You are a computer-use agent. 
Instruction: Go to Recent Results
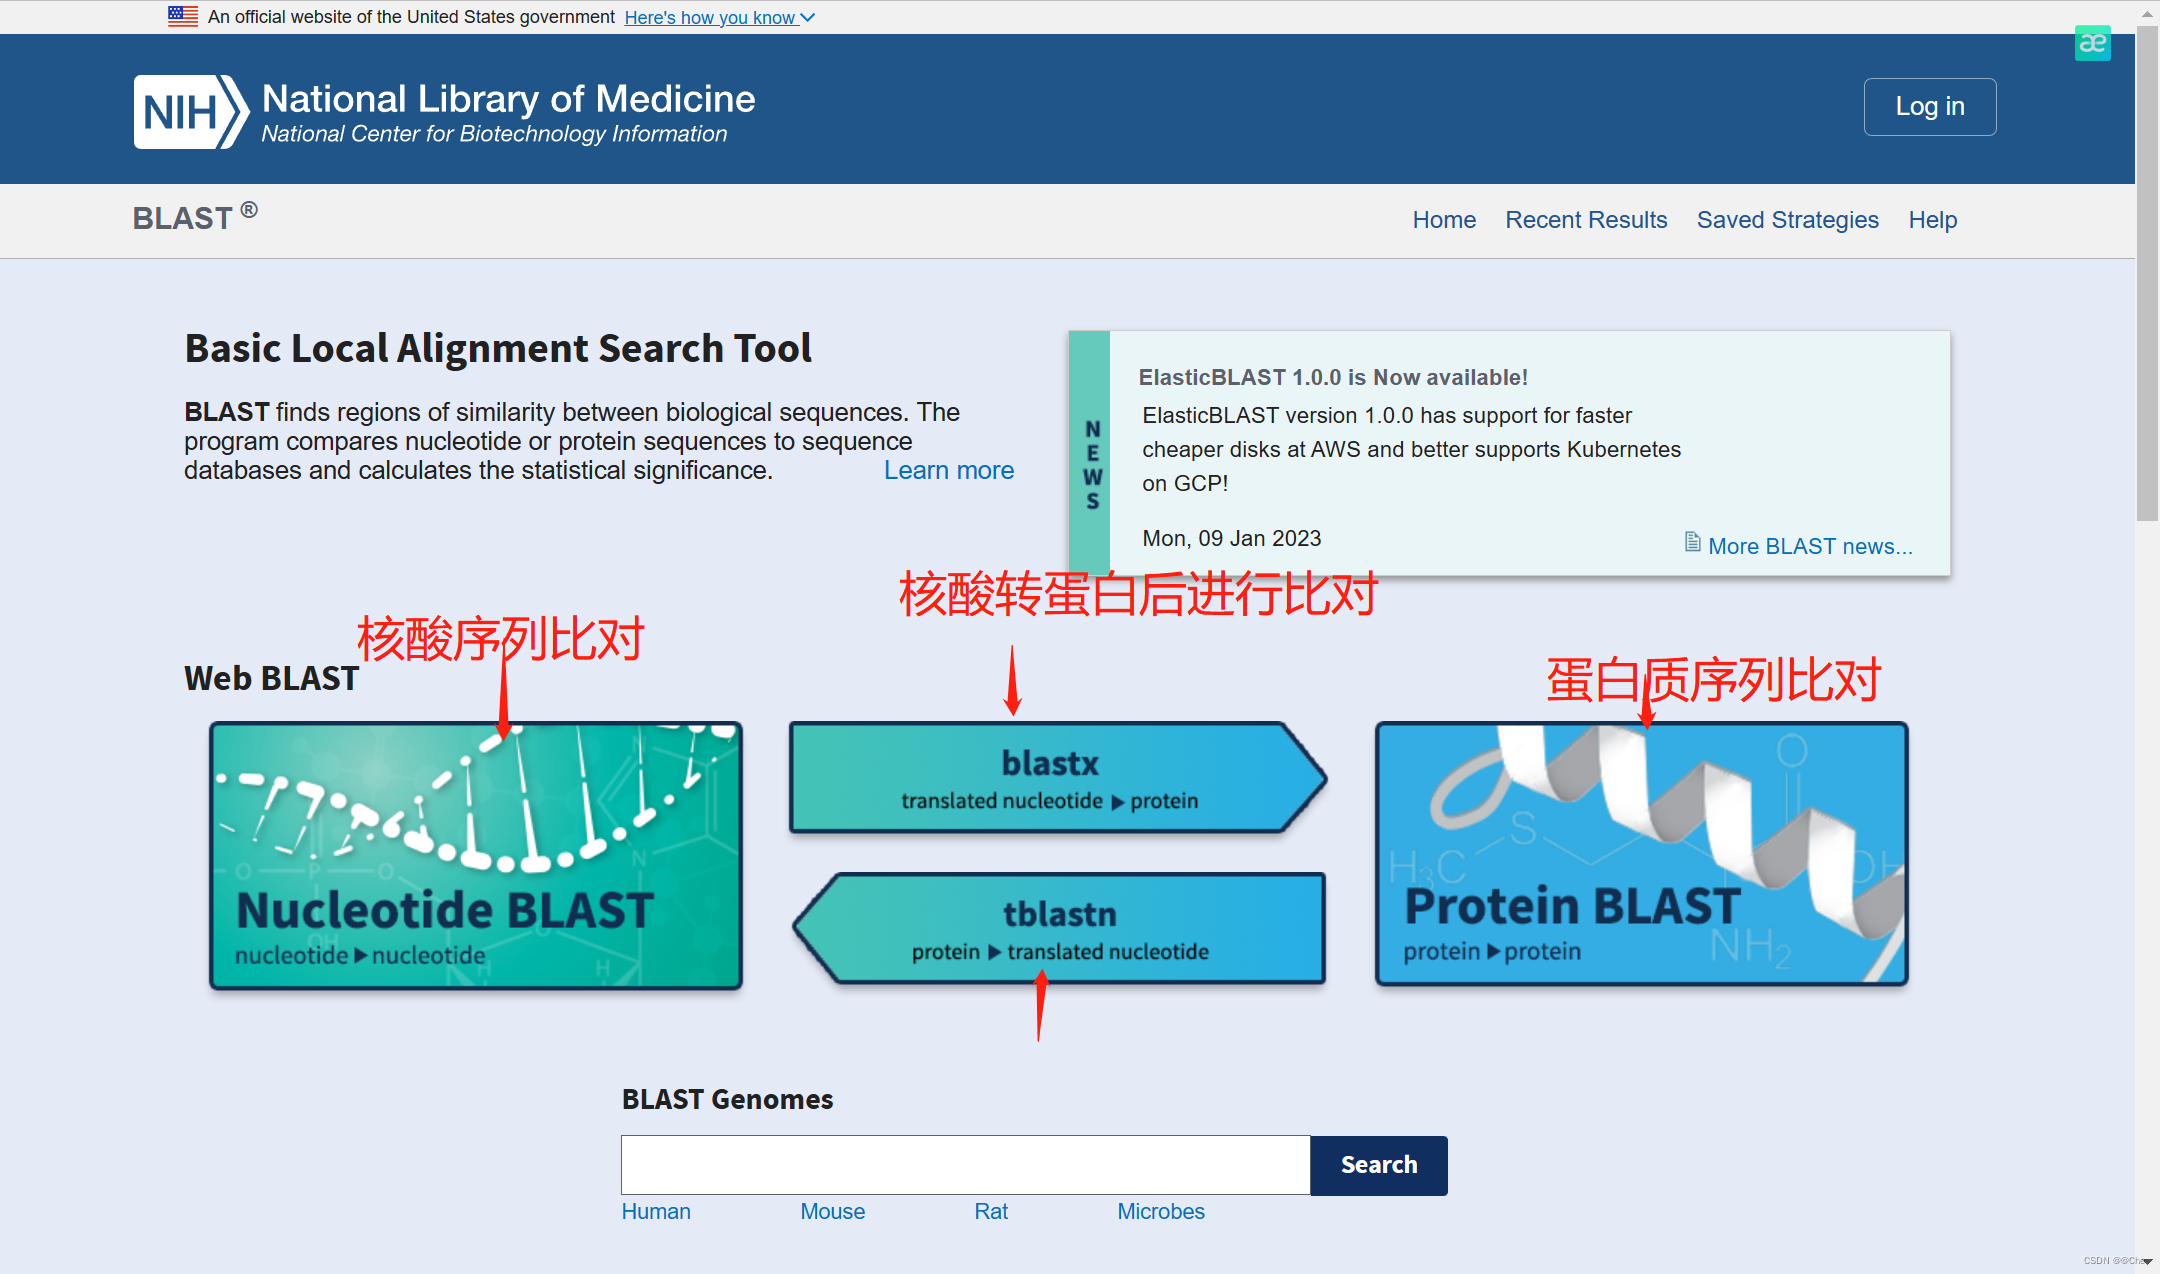pyautogui.click(x=1586, y=220)
